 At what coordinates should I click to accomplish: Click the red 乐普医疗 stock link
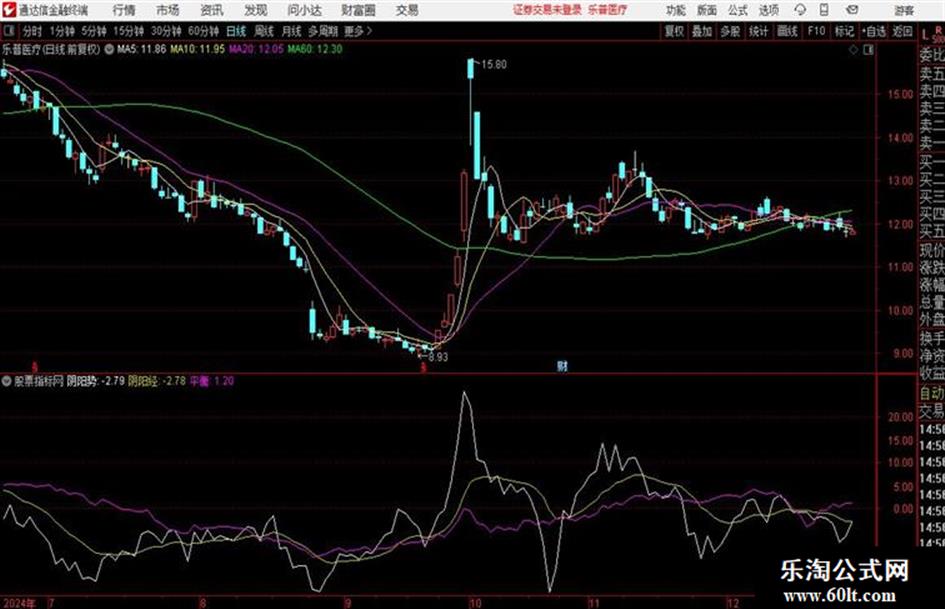608,10
